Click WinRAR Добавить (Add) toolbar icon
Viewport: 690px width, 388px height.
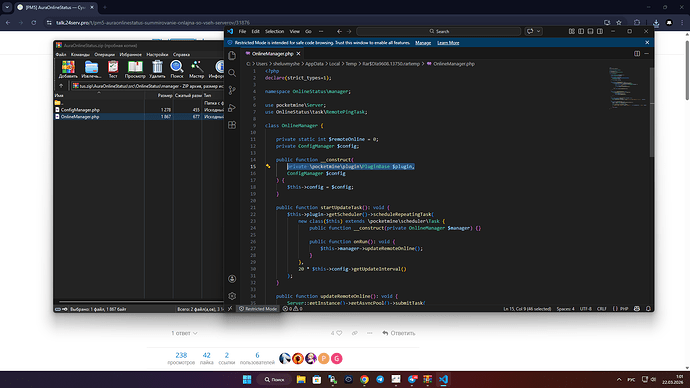(68, 69)
